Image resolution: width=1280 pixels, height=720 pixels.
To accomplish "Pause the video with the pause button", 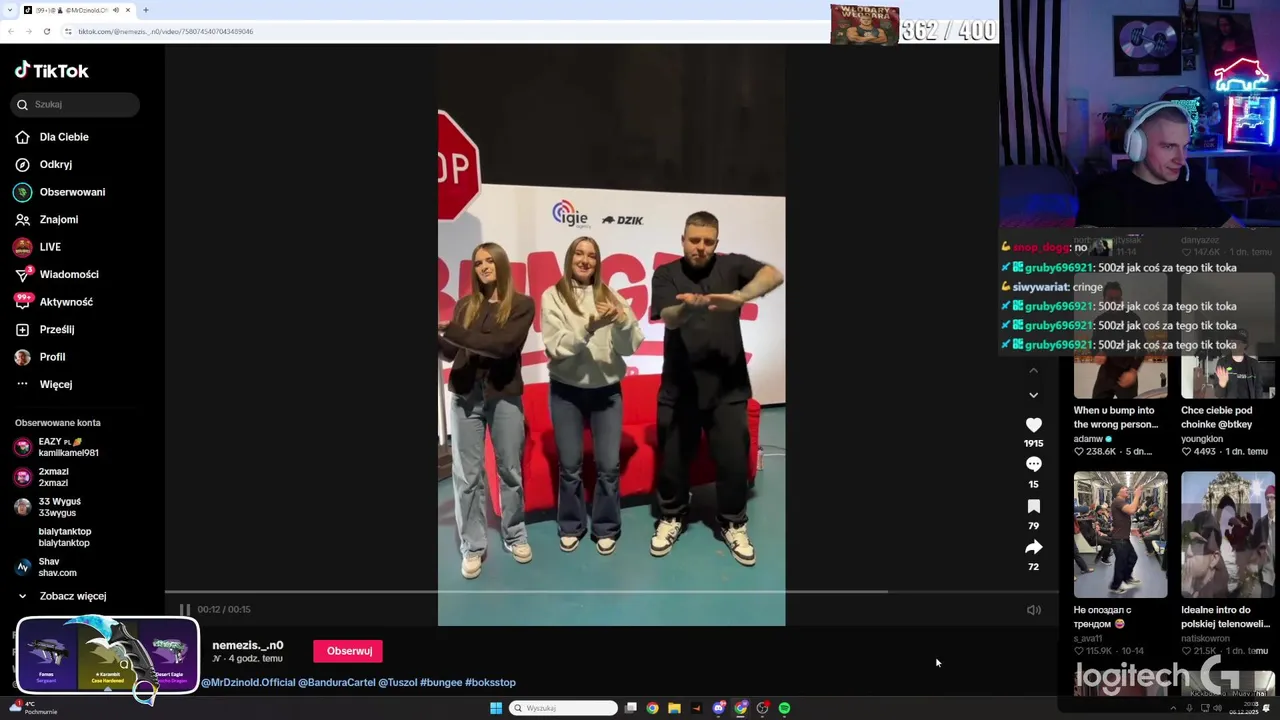I will tap(185, 609).
